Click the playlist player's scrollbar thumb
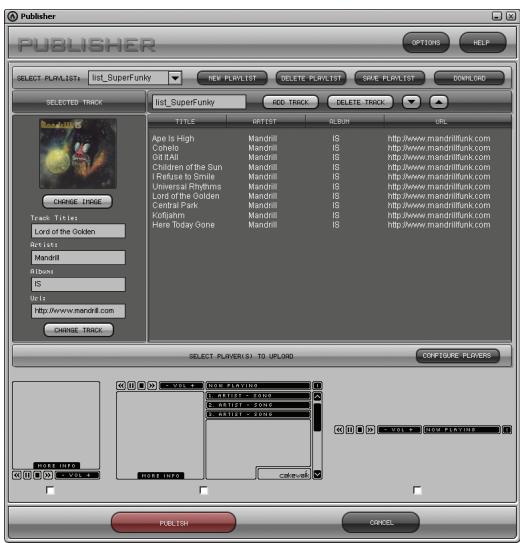The image size is (520, 543). point(317,417)
